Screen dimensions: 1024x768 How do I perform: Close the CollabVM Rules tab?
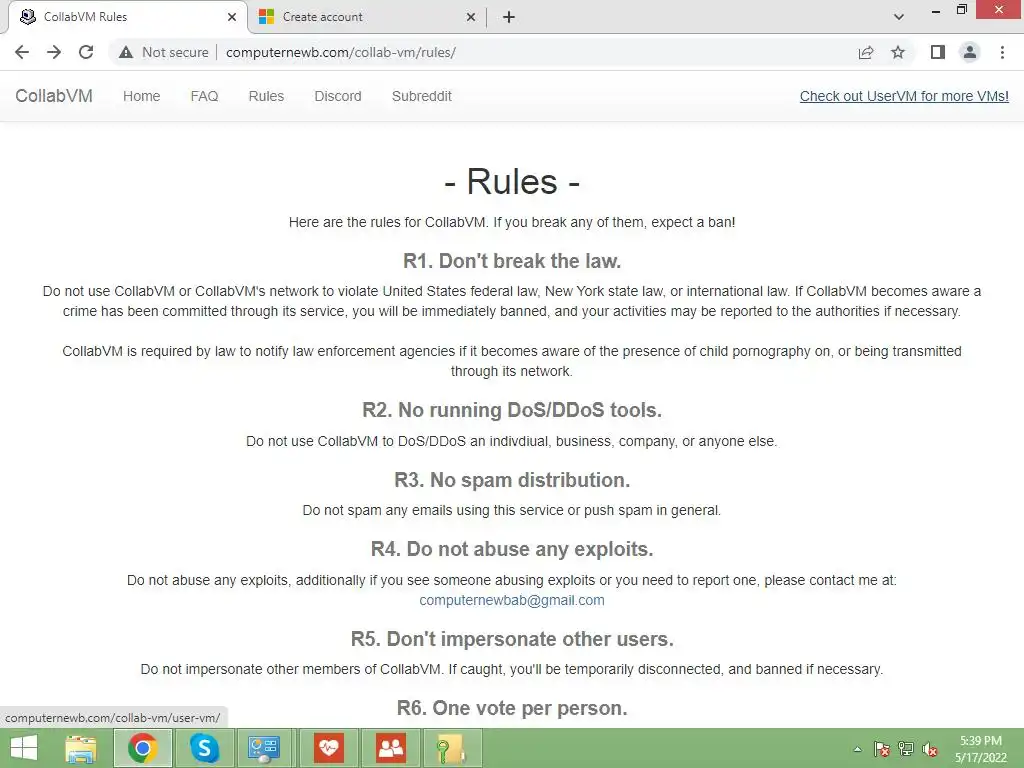click(232, 17)
